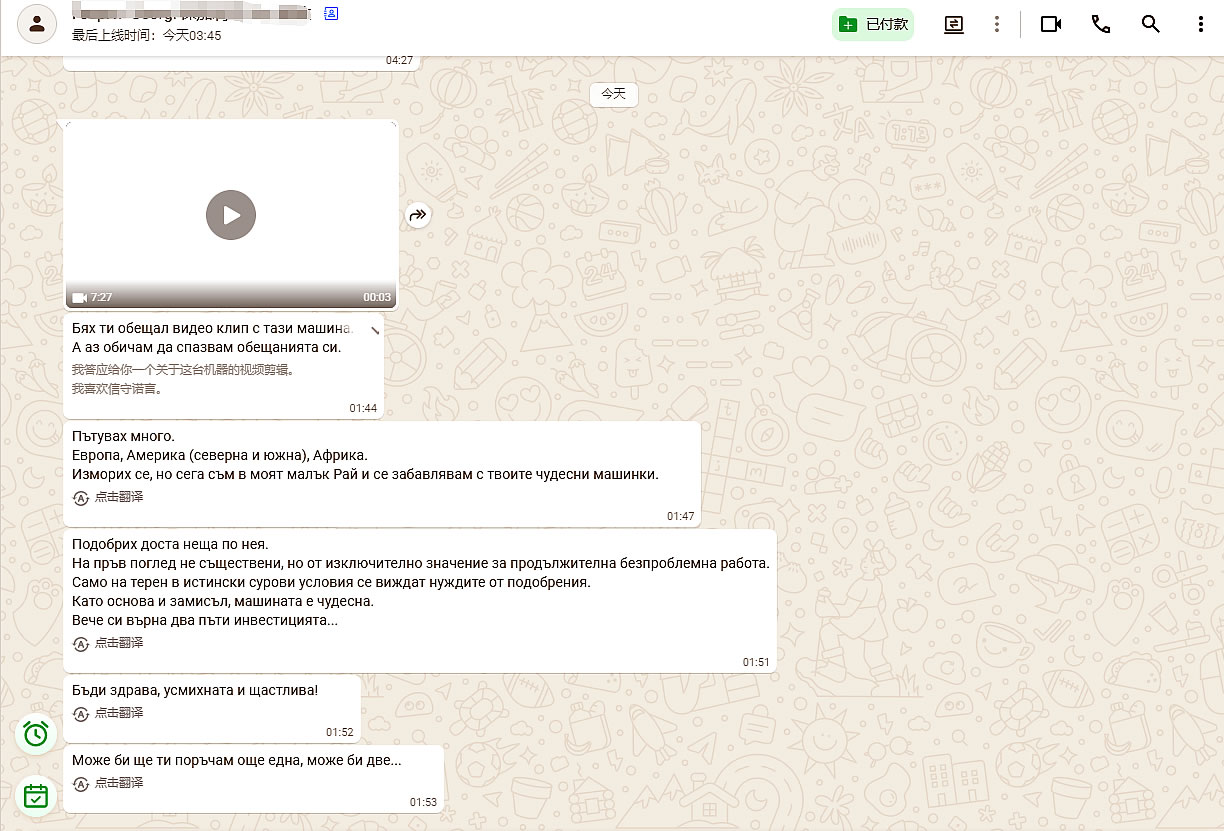Screen dimensions: 1224x831
Task: Open the translation settings panel icon
Action: pos(954,24)
